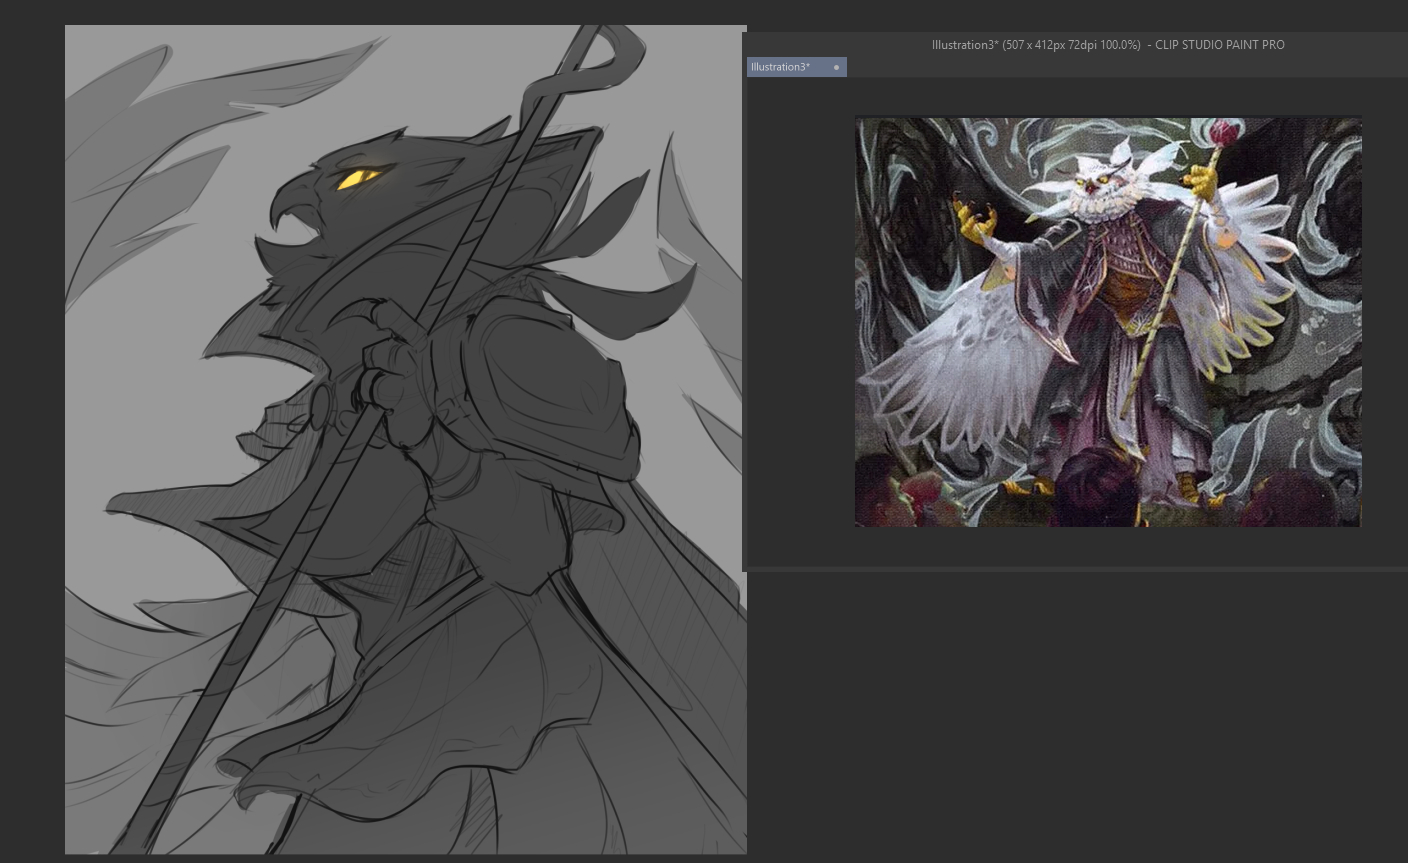Image resolution: width=1408 pixels, height=863 pixels.
Task: Click the yellow talon holding reference staff
Action: (x=1201, y=183)
